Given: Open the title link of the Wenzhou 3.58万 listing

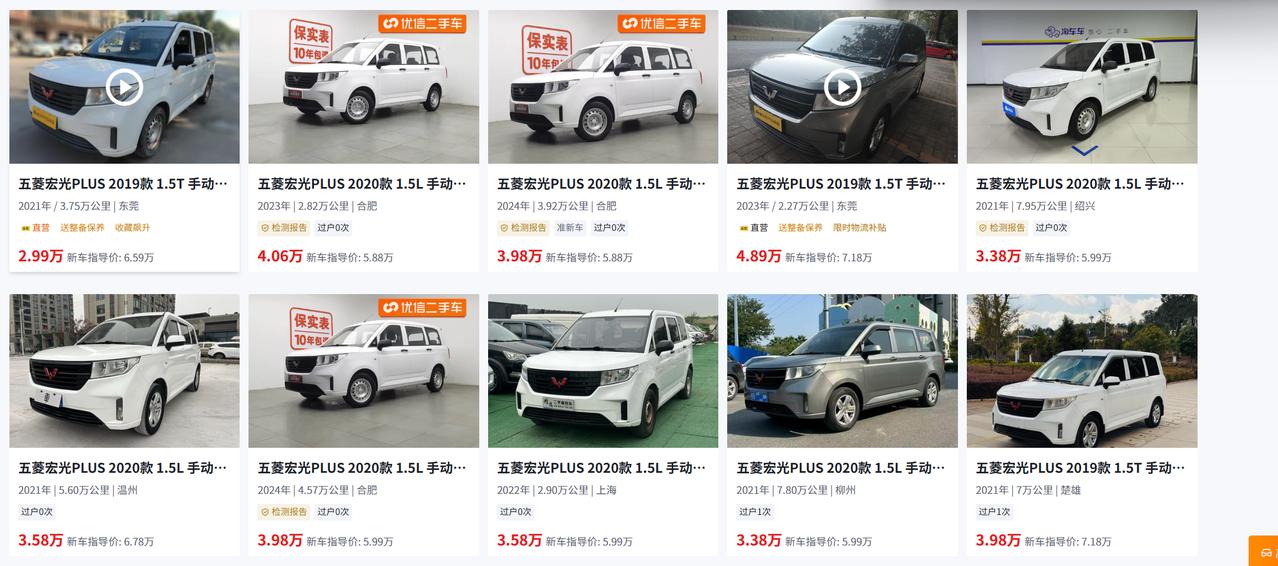Looking at the screenshot, I should tap(123, 468).
